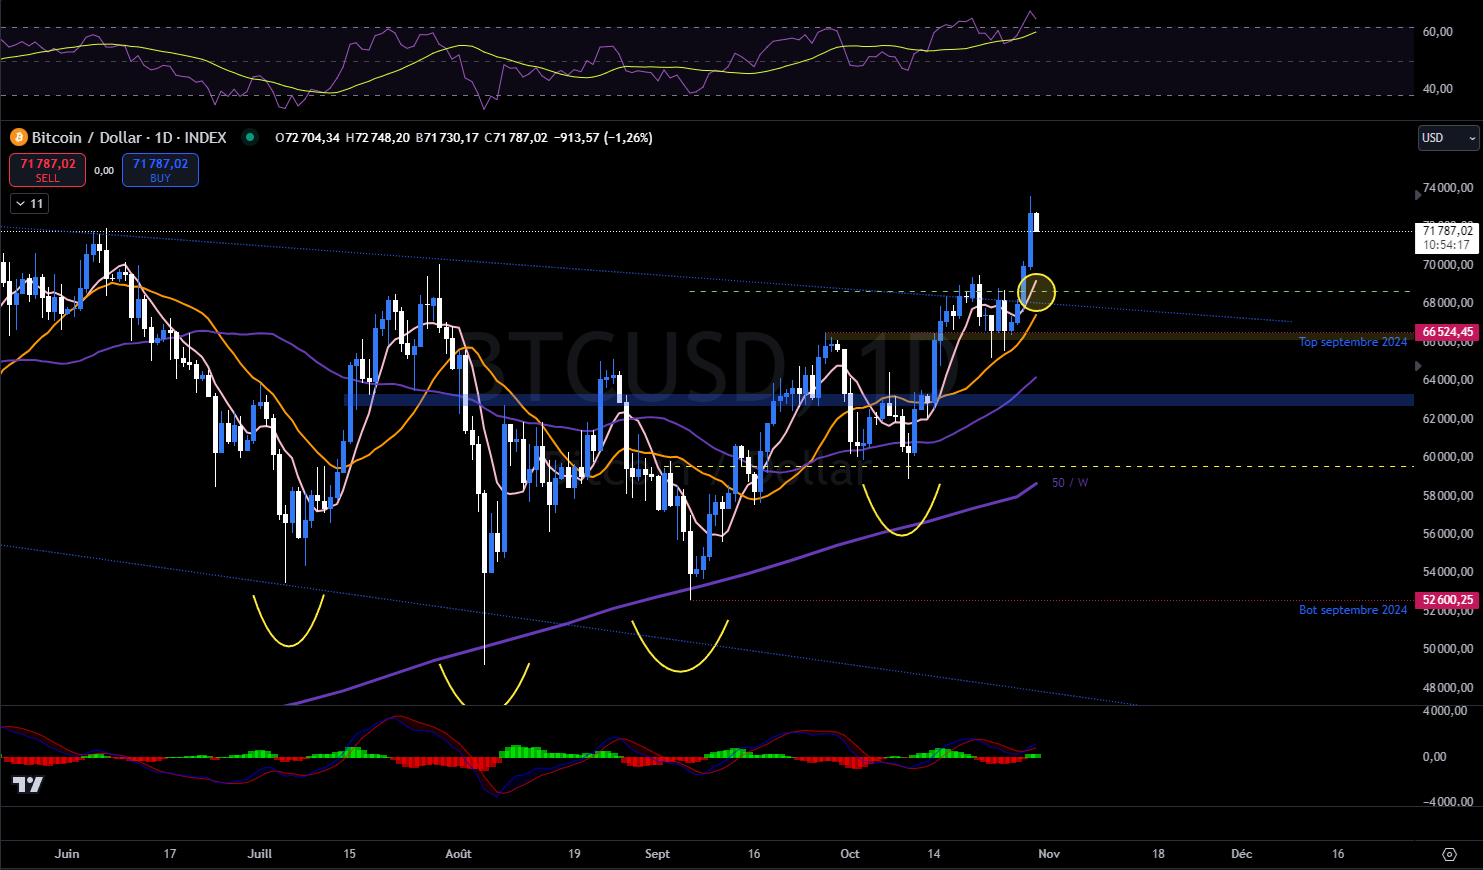Click the TradingView logo watermark
Viewport: 1483px width, 870px height.
[x=28, y=786]
